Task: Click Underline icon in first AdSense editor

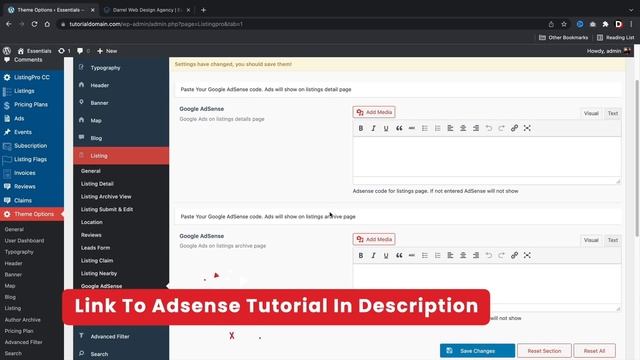Action: (x=386, y=128)
